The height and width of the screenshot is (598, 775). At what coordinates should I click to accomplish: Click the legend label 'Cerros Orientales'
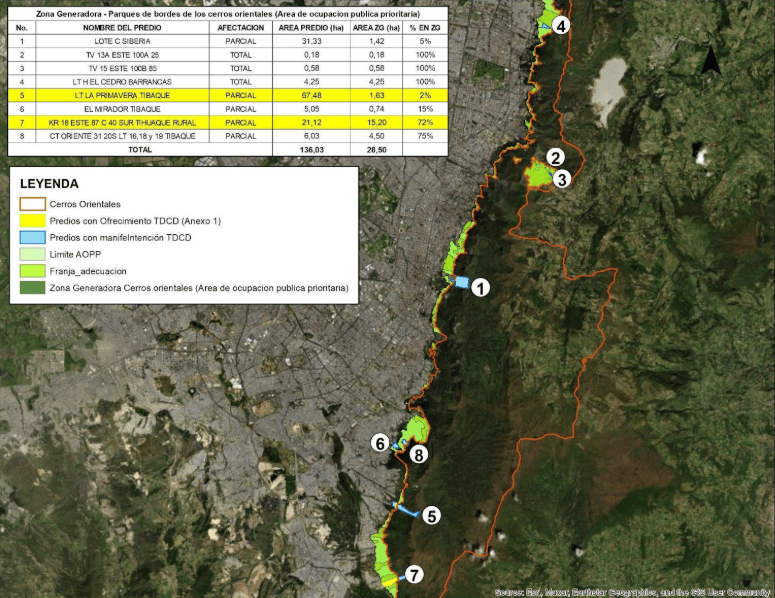click(x=85, y=204)
